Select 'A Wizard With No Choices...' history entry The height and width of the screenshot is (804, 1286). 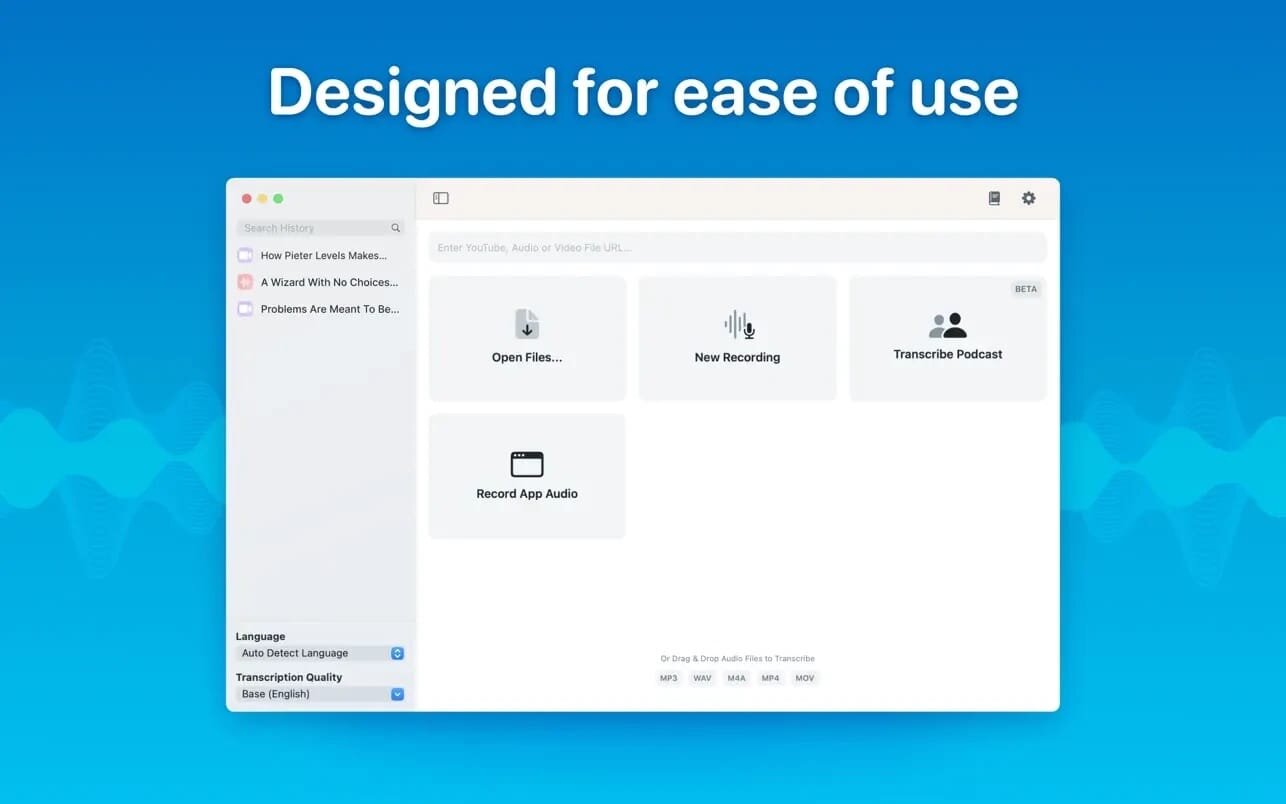328,283
